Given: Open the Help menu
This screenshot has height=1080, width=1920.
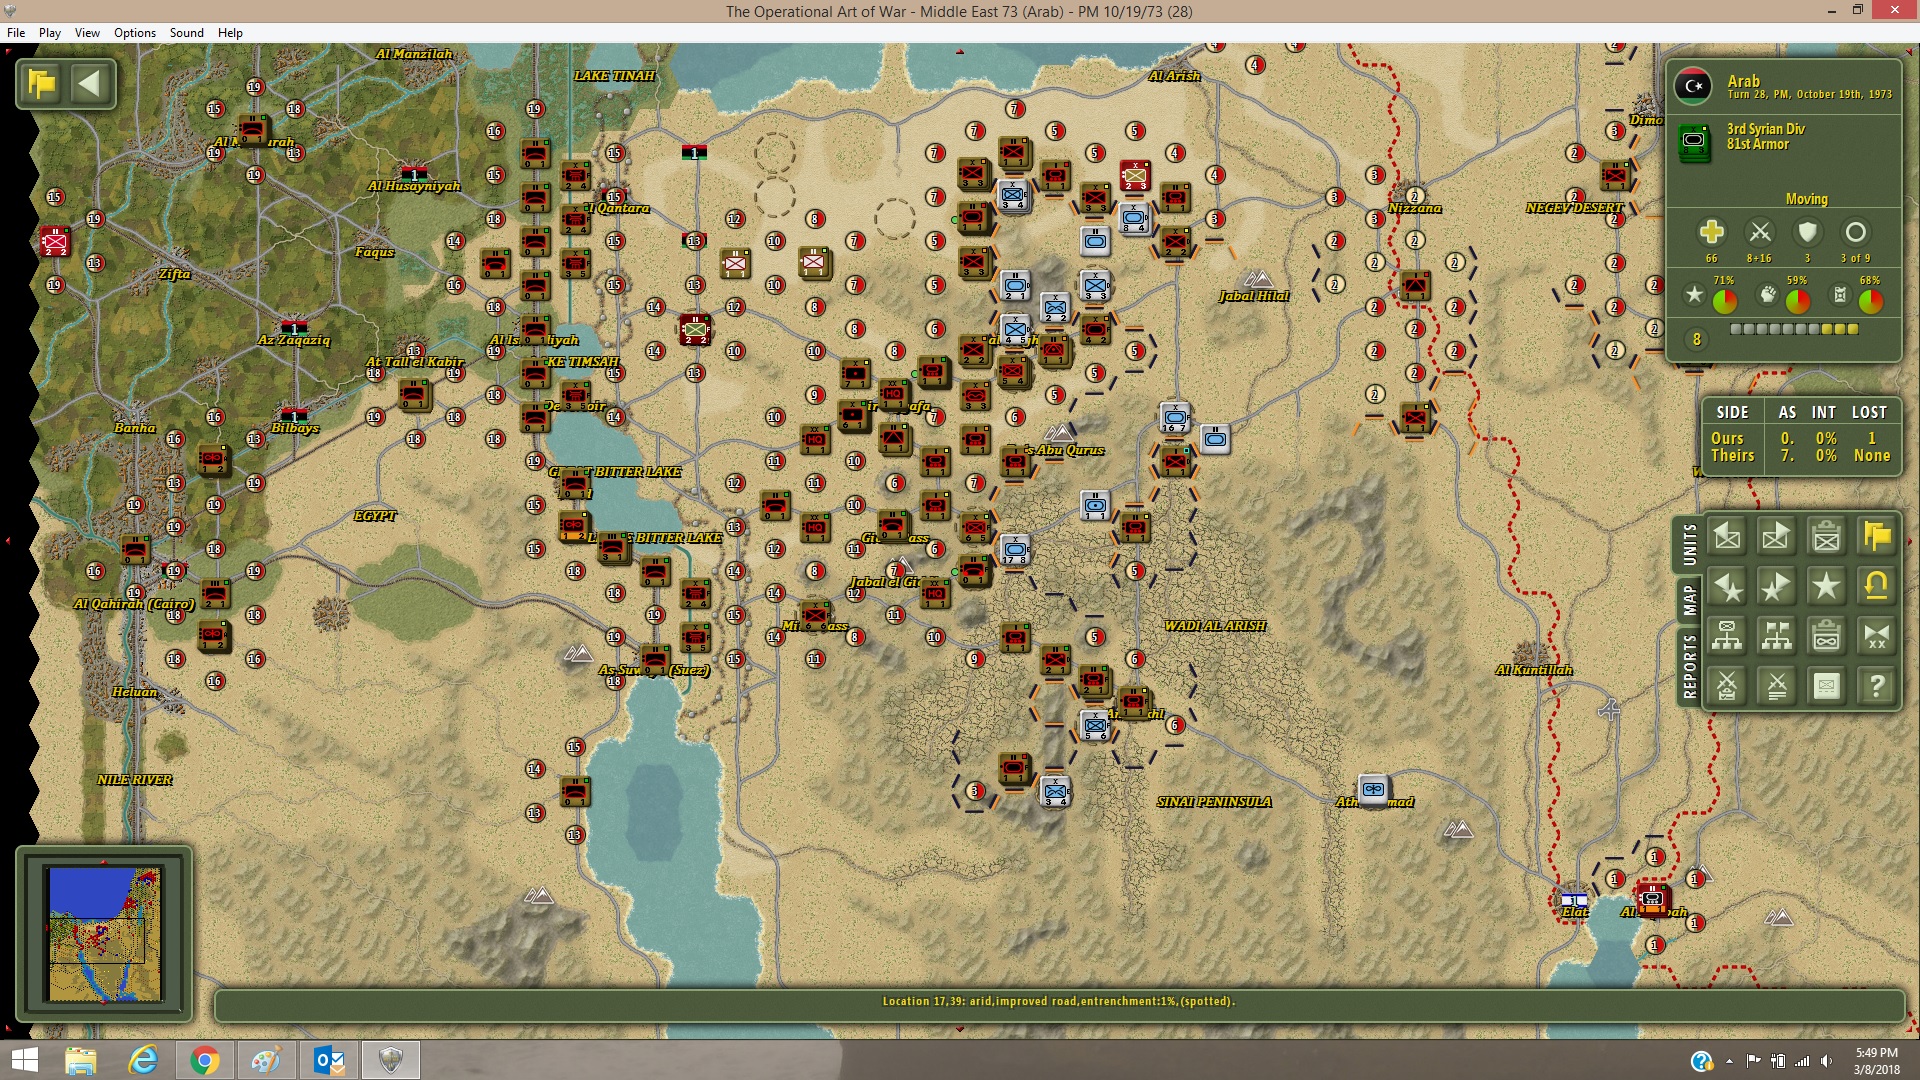Looking at the screenshot, I should (x=230, y=33).
